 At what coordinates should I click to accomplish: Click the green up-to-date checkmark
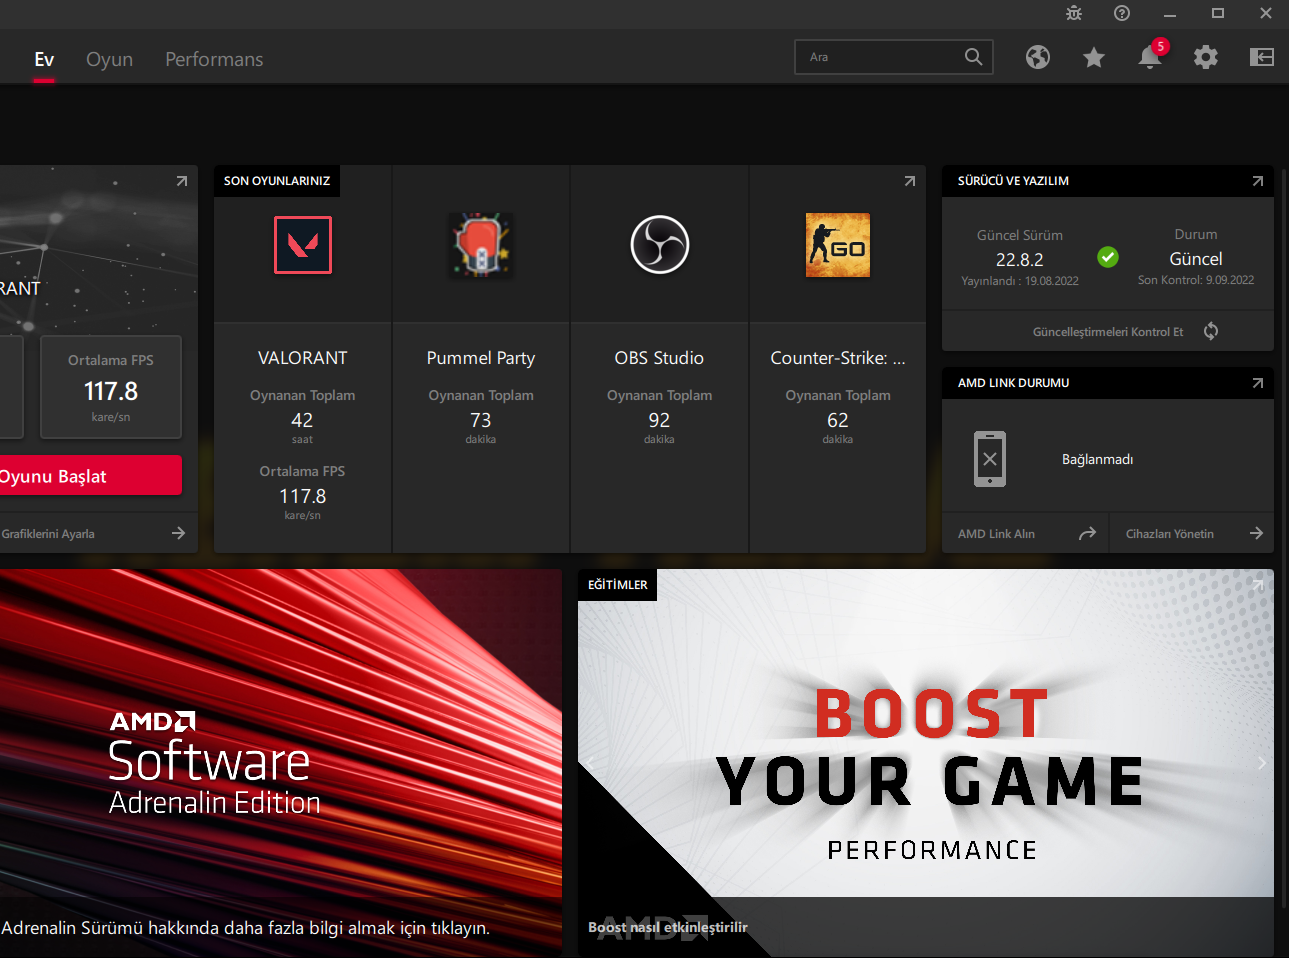pyautogui.click(x=1108, y=257)
